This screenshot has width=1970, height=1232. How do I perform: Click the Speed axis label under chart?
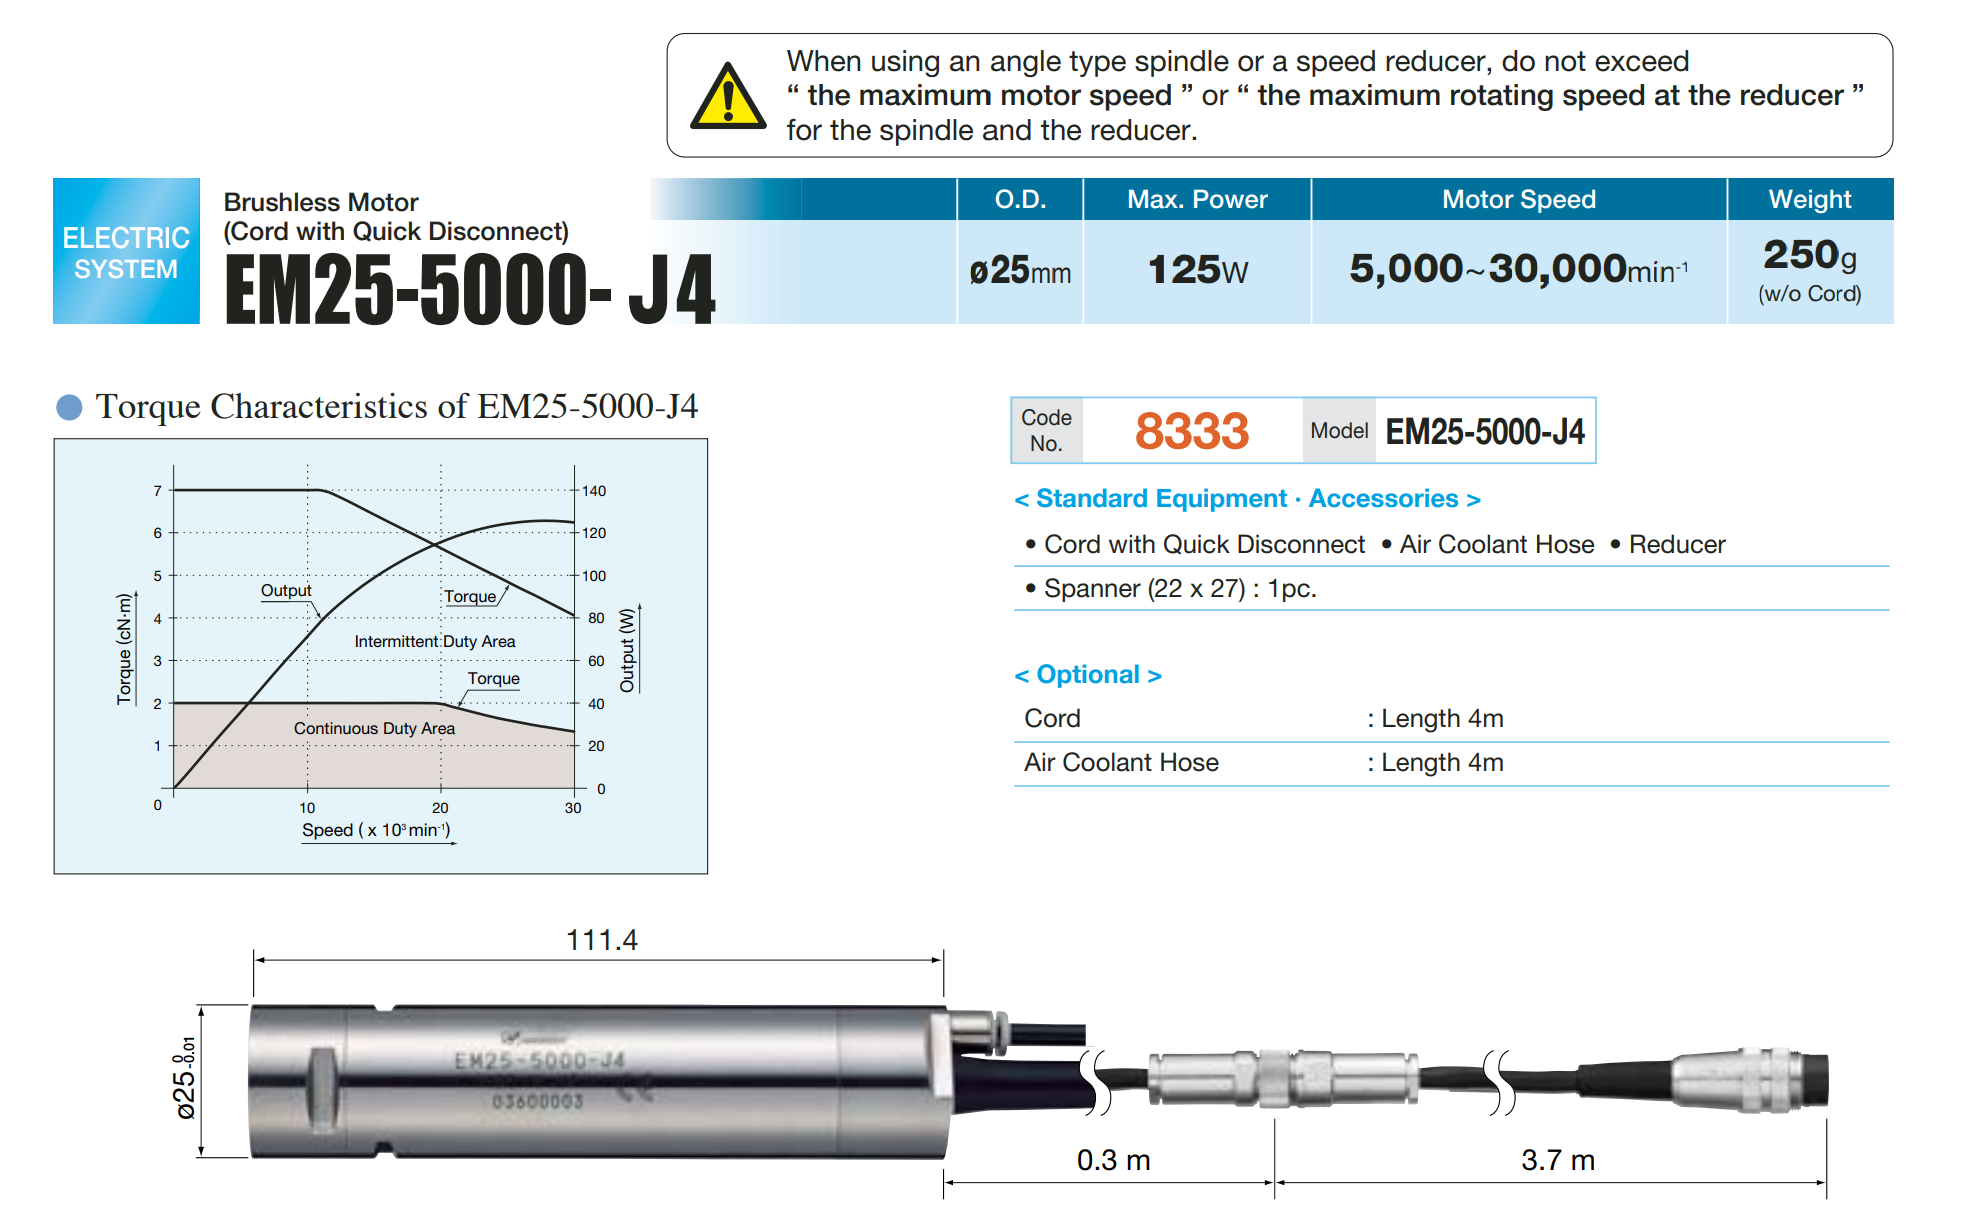click(376, 830)
